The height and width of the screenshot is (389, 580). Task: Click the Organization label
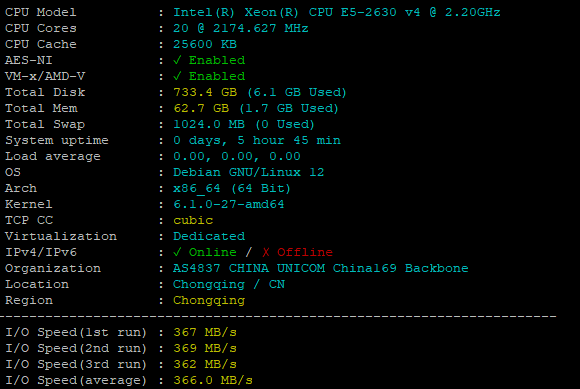[53, 268]
